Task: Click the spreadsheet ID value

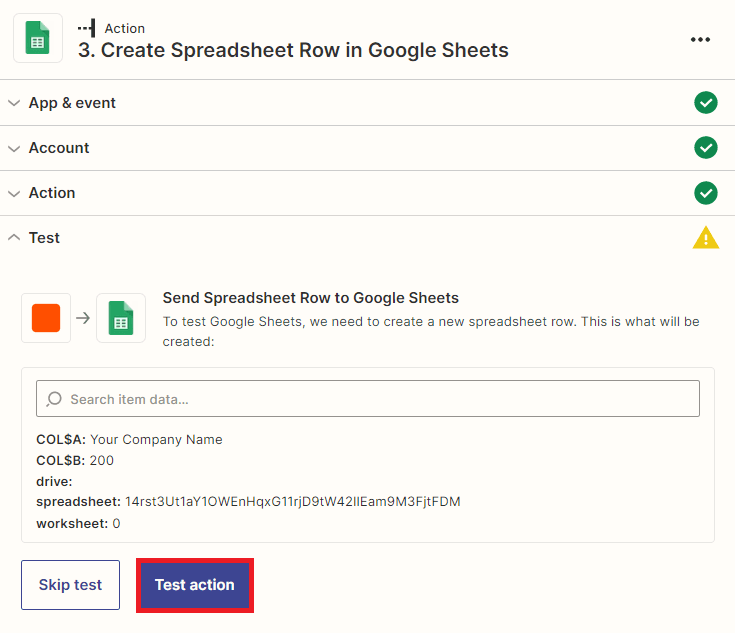Action: [x=292, y=501]
